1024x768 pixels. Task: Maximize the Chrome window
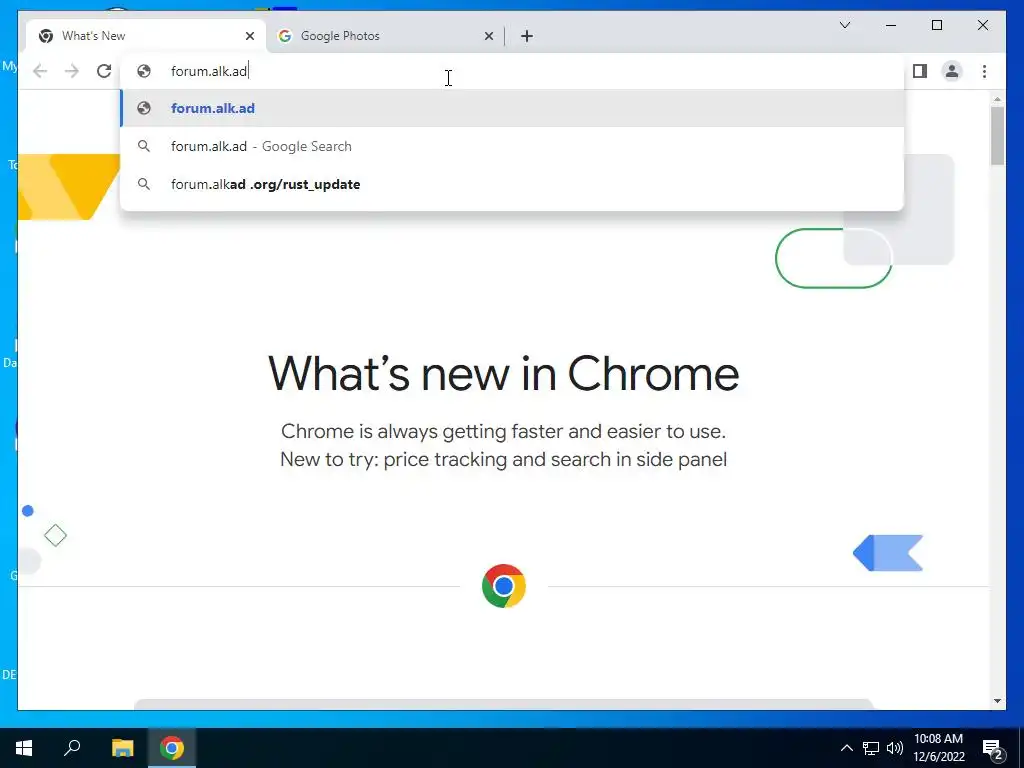tap(936, 25)
